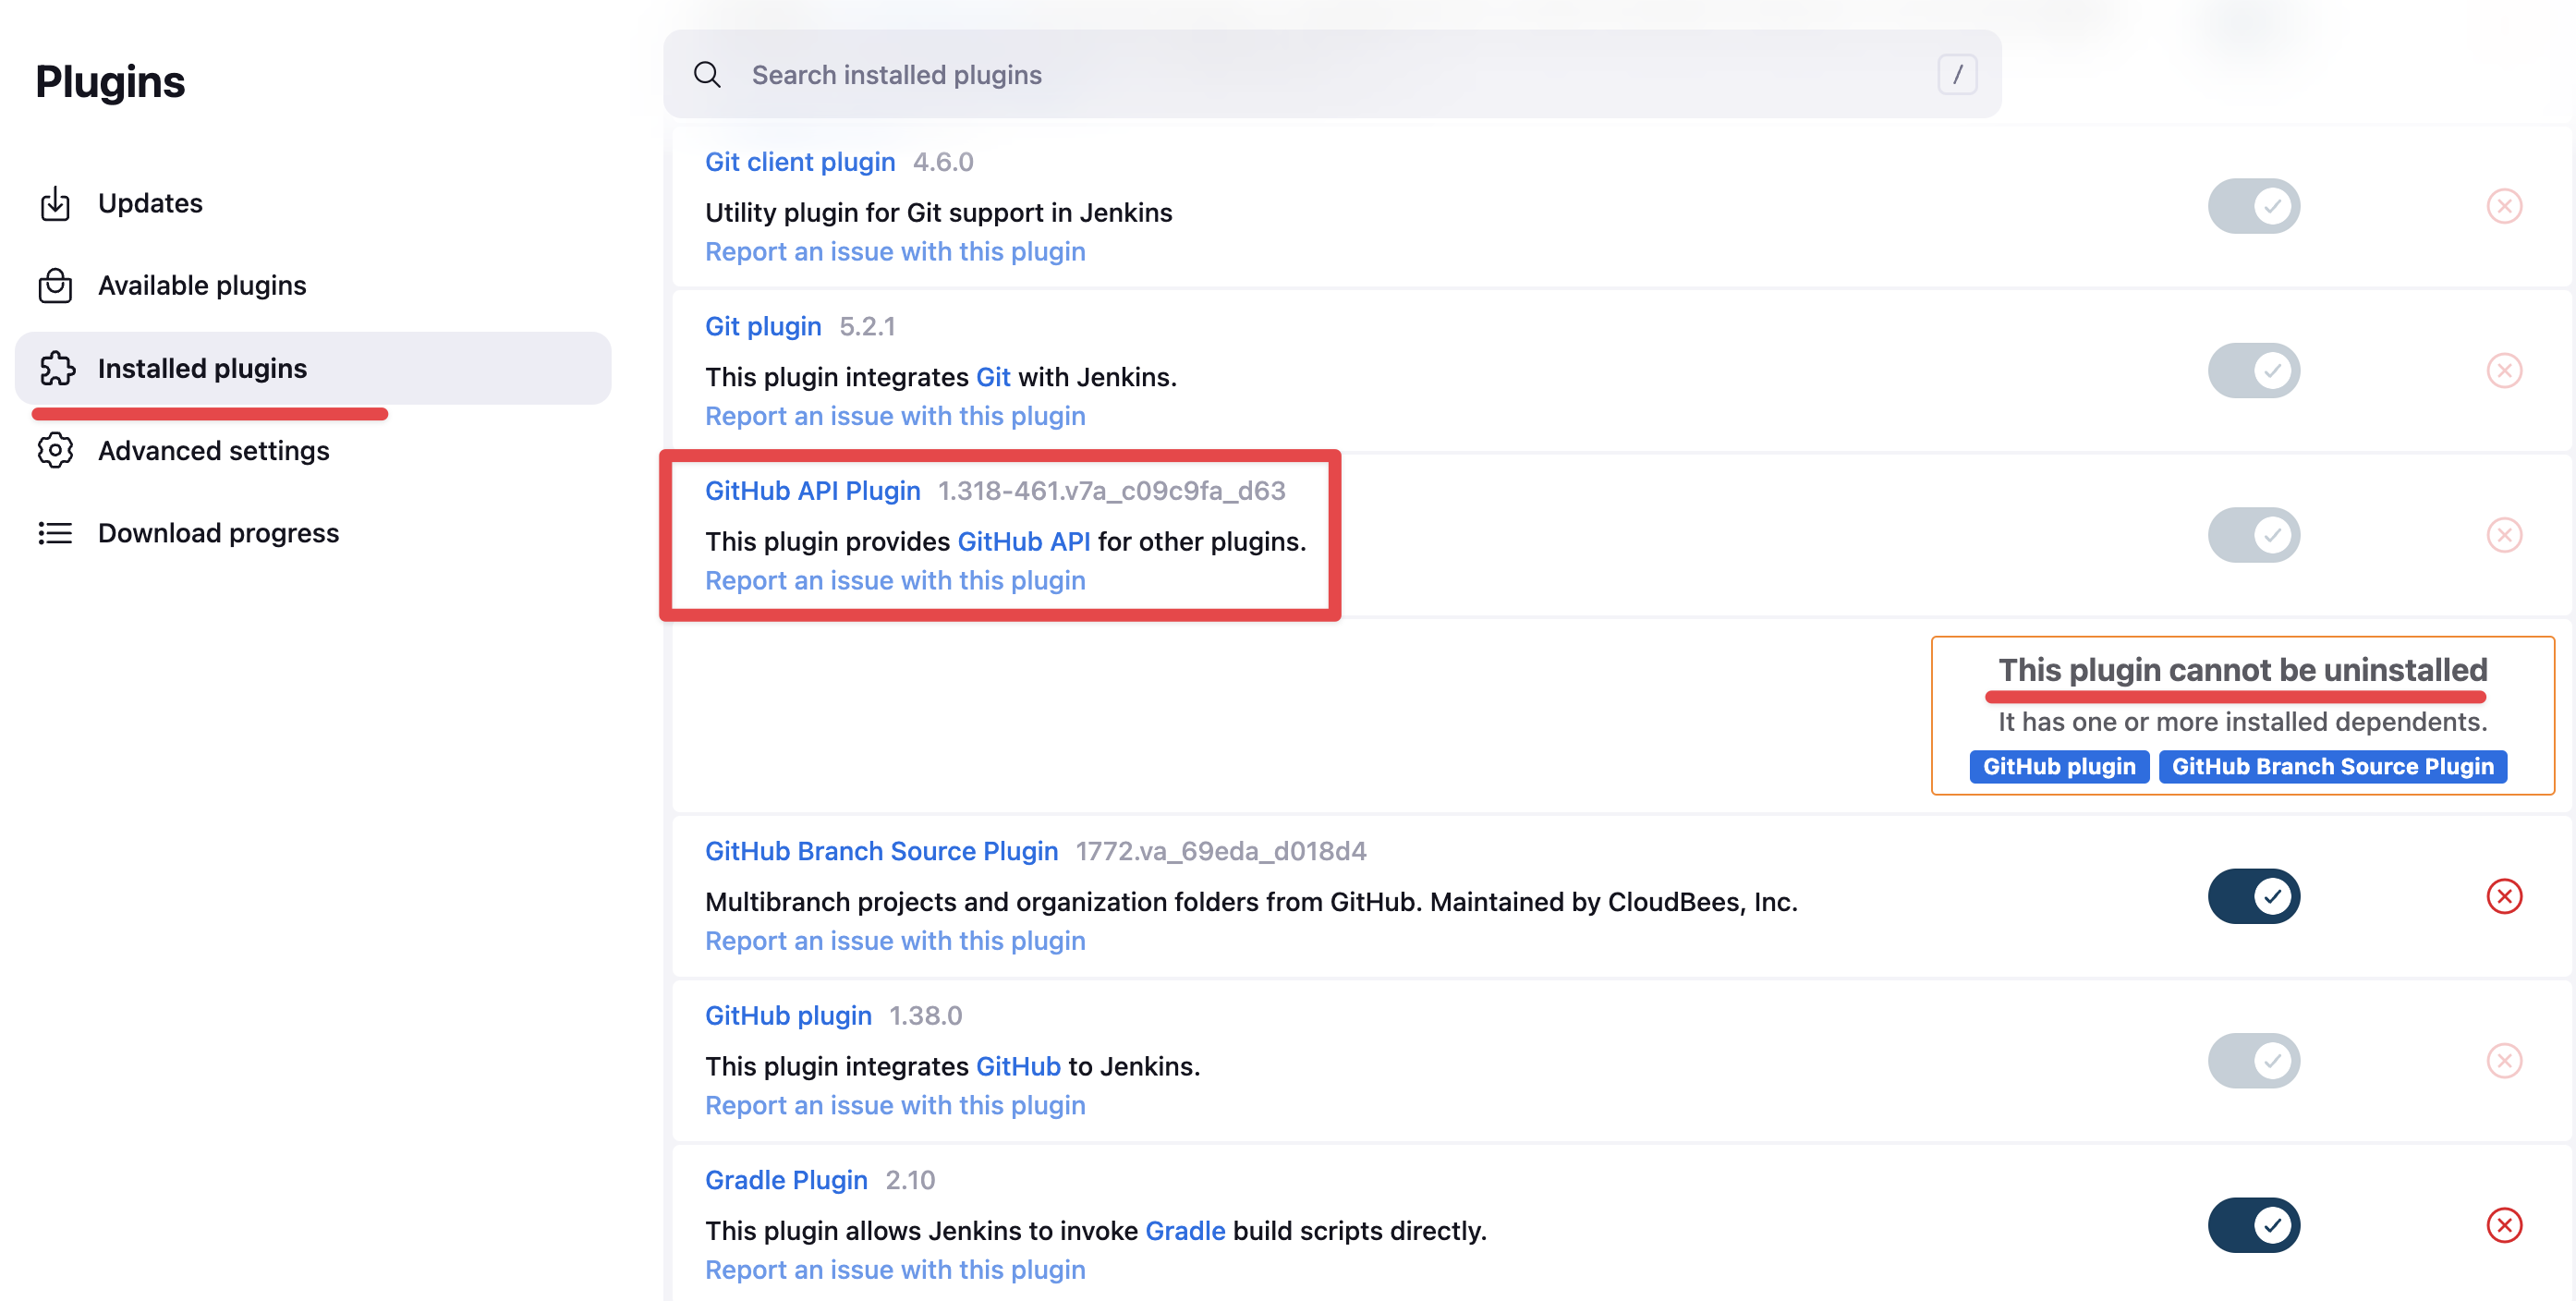Image resolution: width=2576 pixels, height=1301 pixels.
Task: Follow the GitHub API link in description
Action: tap(1024, 542)
